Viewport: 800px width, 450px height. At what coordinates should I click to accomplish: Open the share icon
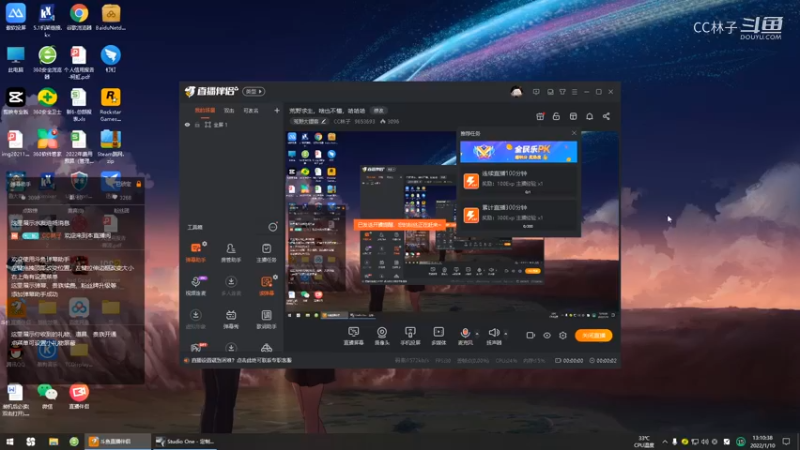point(606,116)
